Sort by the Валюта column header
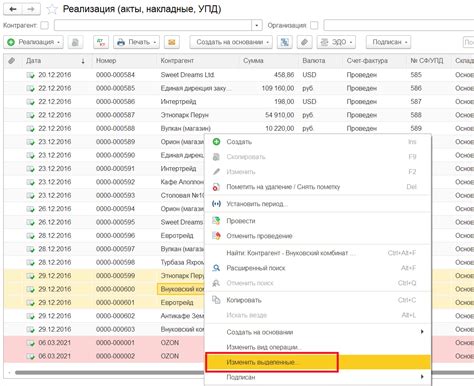 [314, 61]
